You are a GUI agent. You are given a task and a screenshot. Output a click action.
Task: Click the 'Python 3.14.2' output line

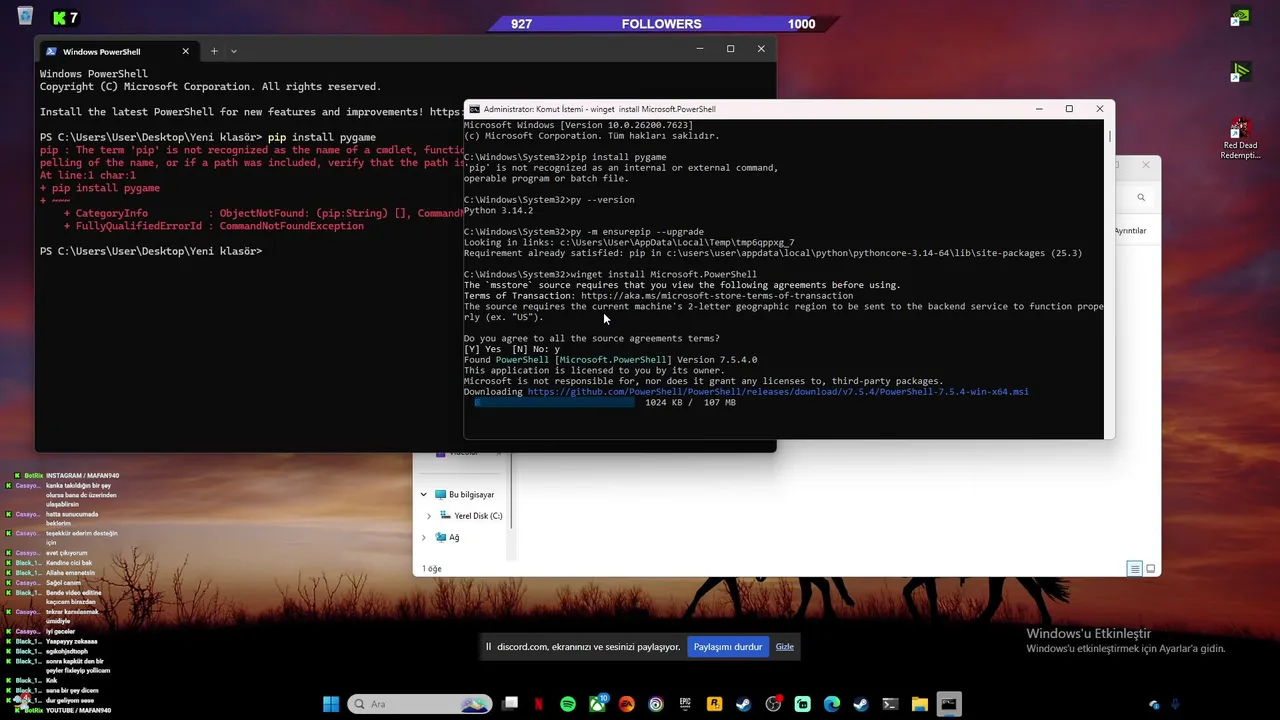pyautogui.click(x=498, y=211)
